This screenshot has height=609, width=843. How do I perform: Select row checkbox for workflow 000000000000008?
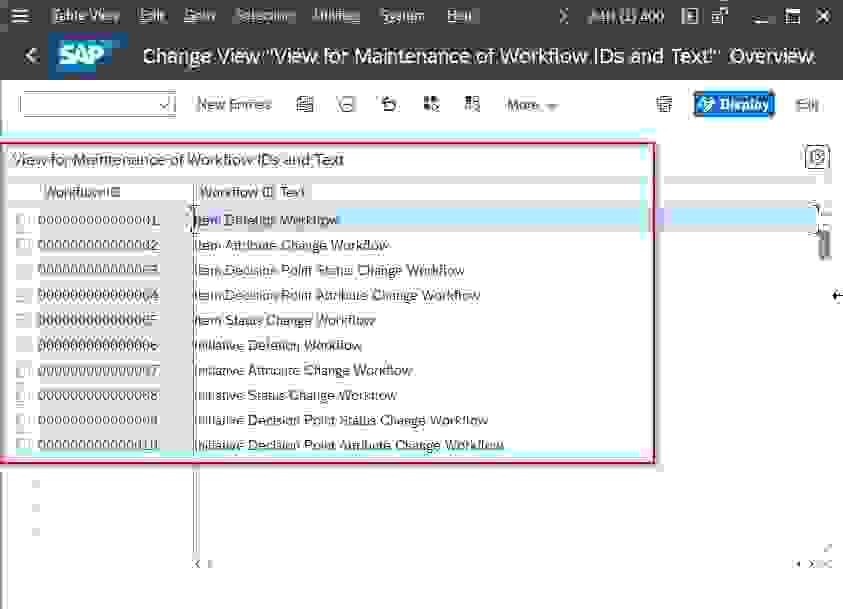[x=23, y=395]
